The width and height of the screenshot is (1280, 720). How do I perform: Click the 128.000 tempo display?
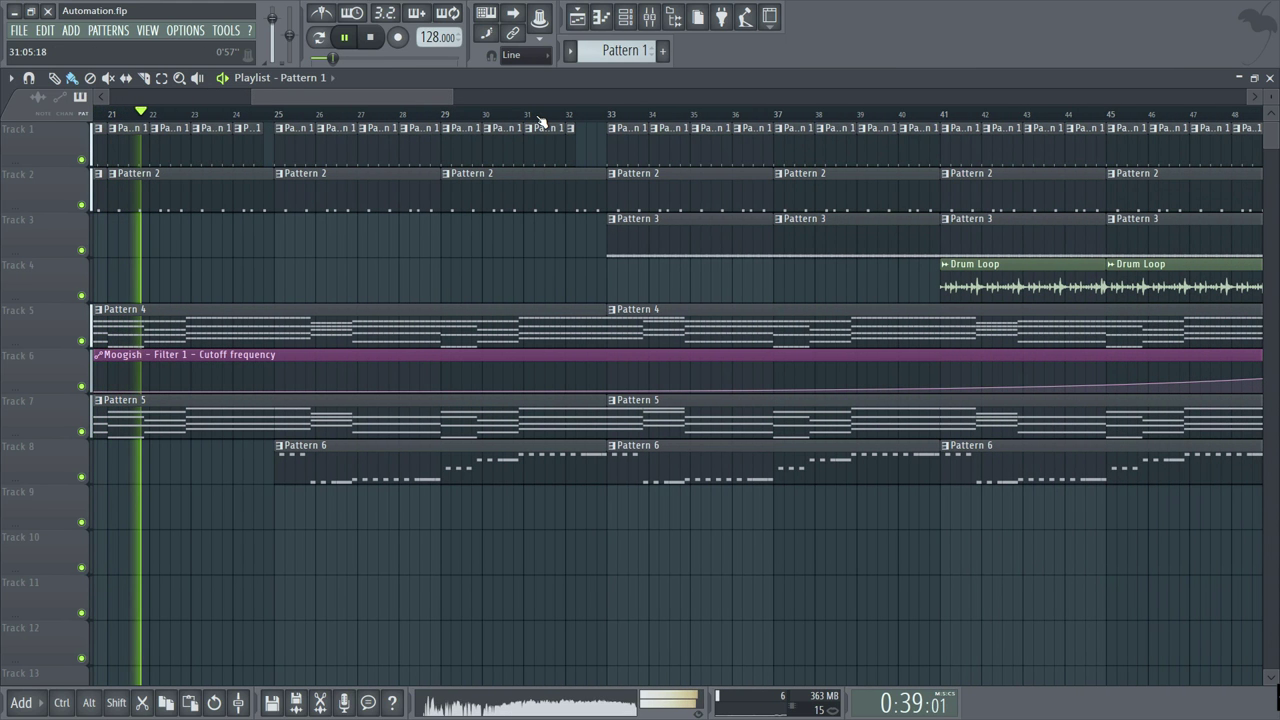(438, 37)
